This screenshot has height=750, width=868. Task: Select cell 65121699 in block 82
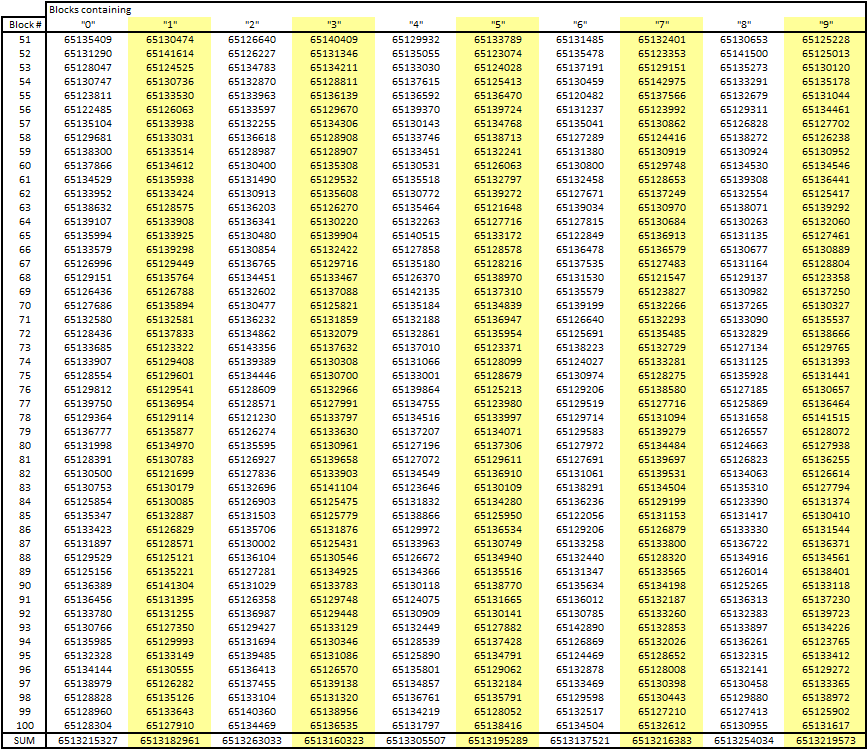170,474
